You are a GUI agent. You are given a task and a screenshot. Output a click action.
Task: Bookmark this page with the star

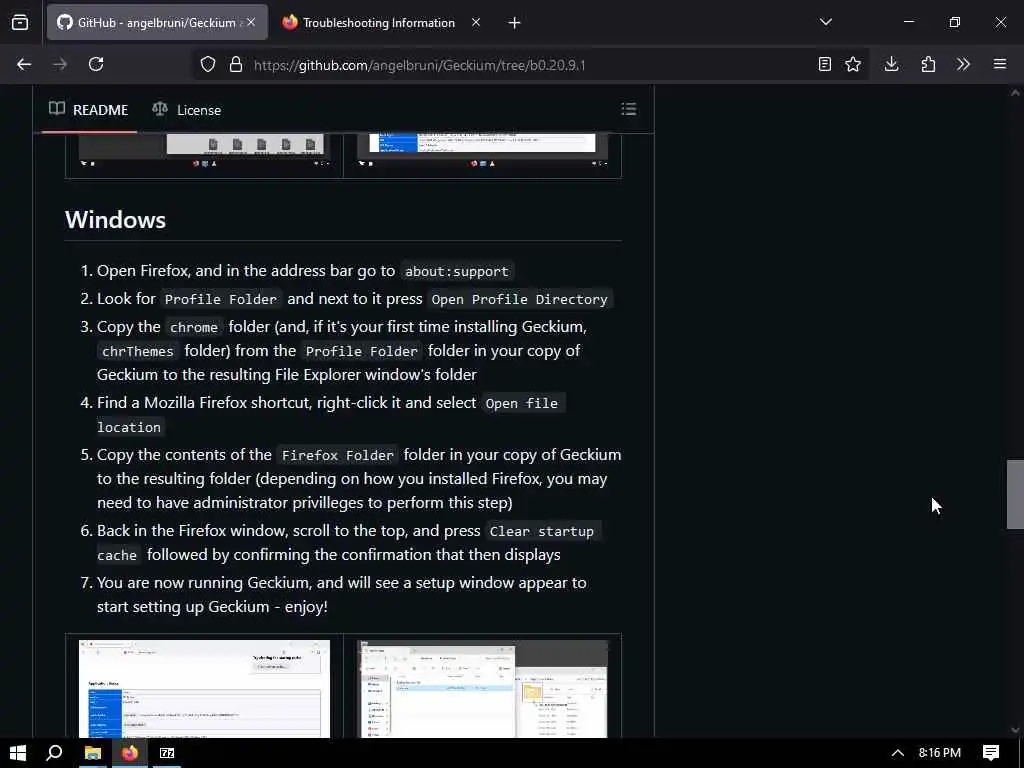click(x=853, y=64)
